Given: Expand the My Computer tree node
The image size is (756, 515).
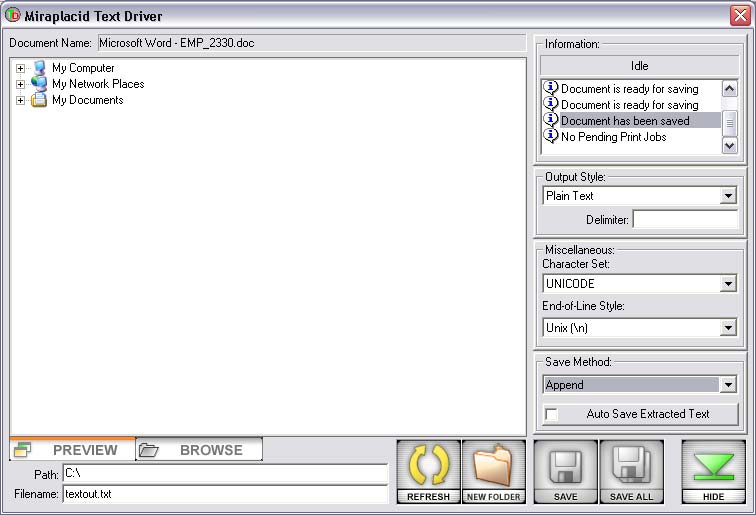Looking at the screenshot, I should pos(20,68).
